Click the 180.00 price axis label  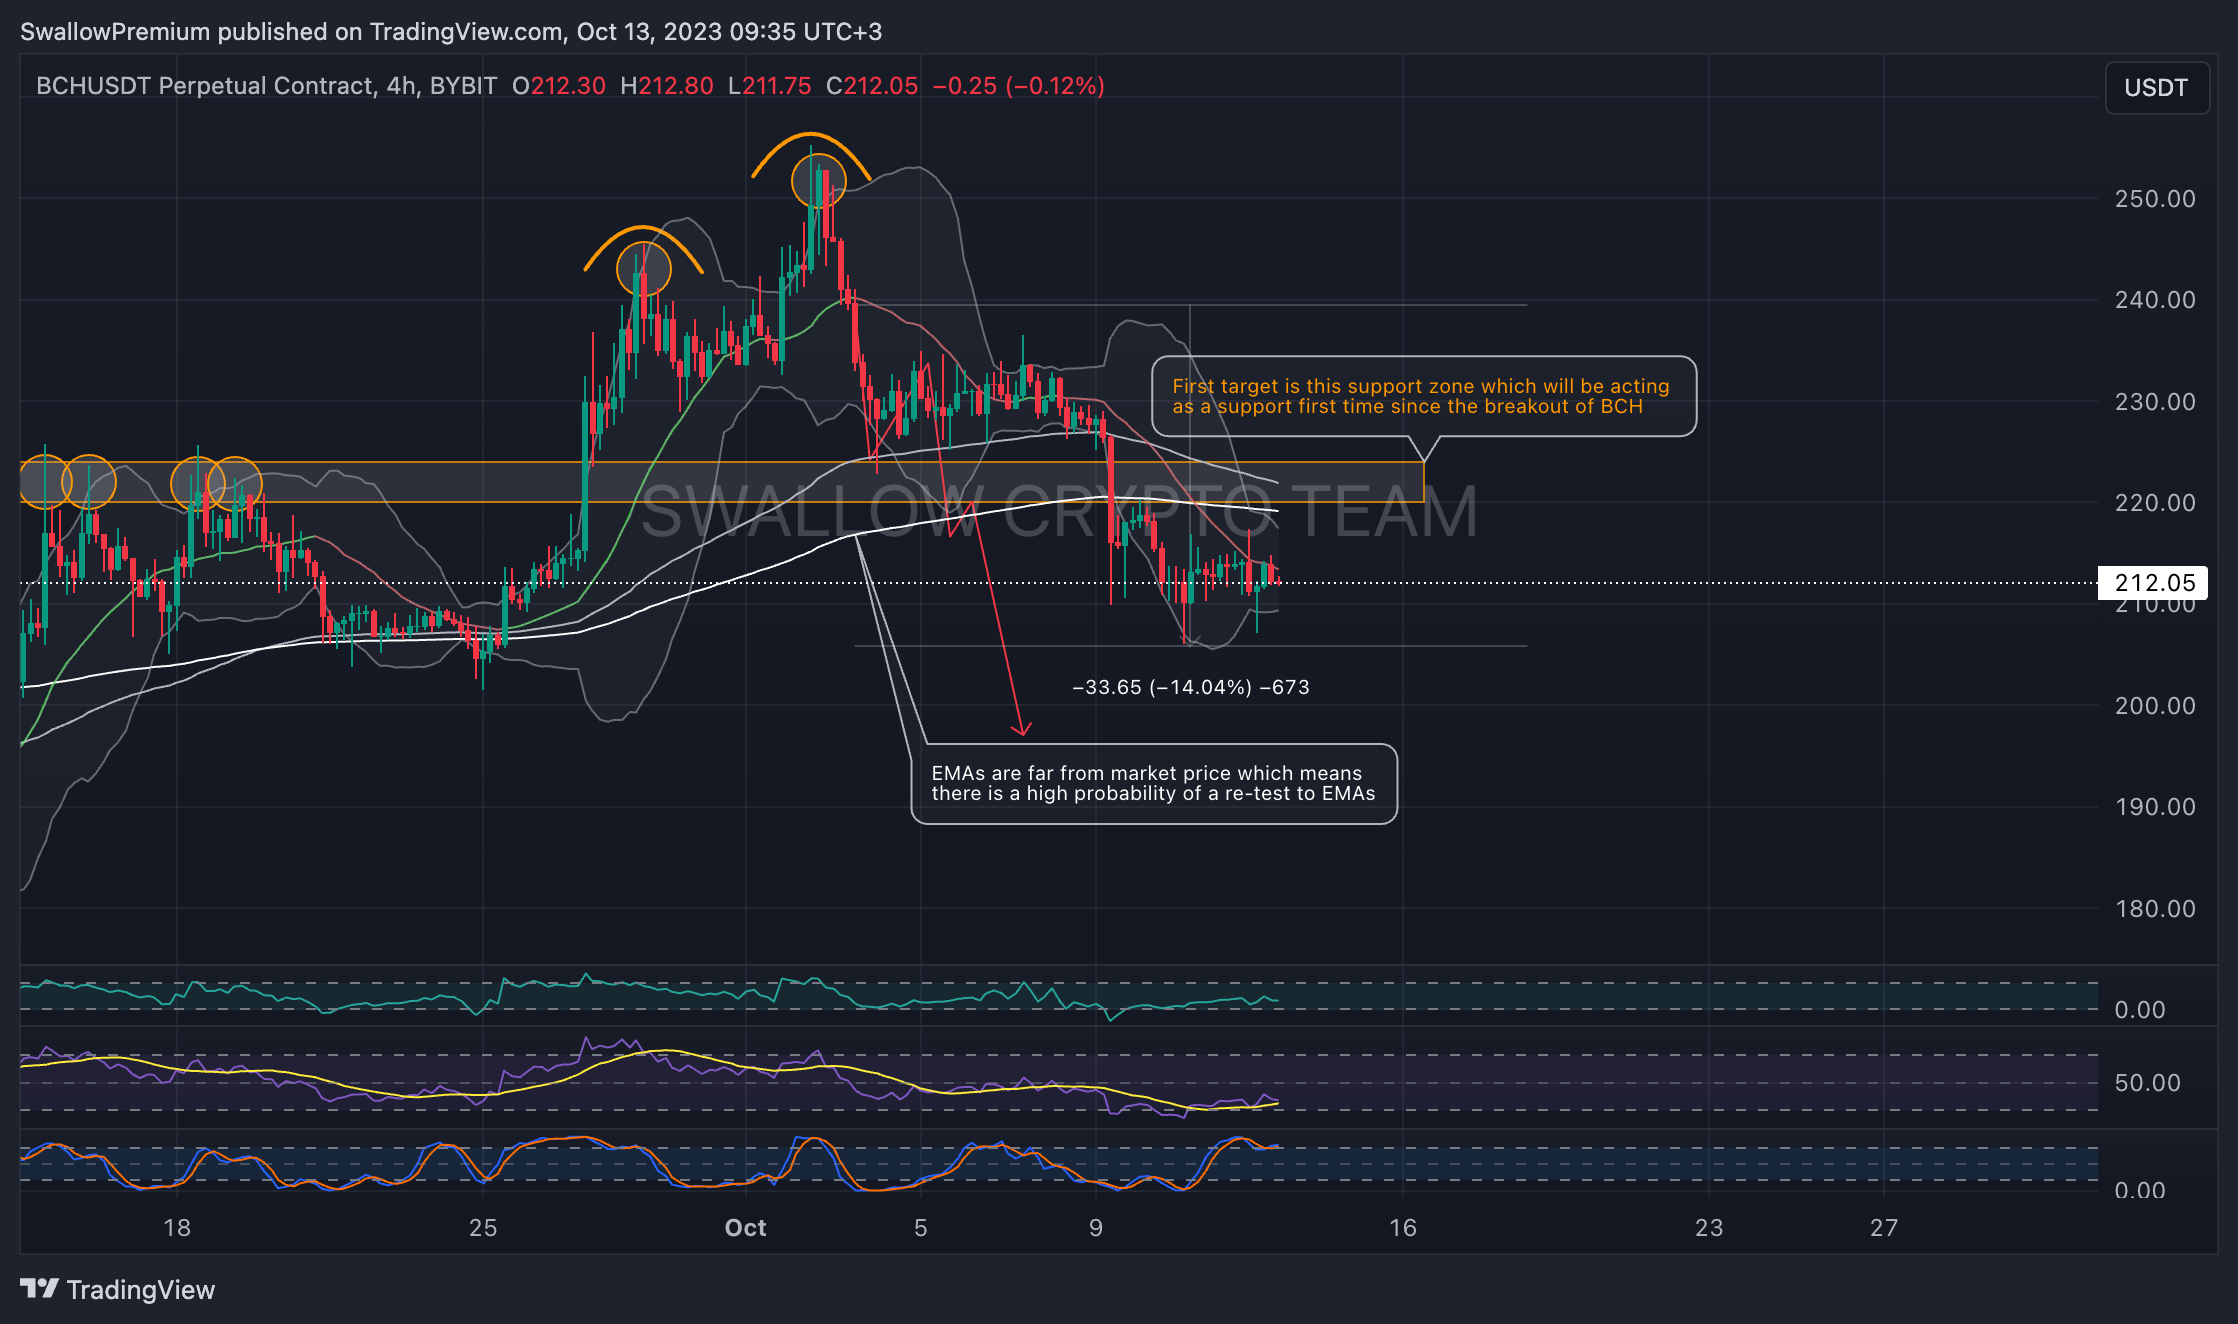point(2155,908)
